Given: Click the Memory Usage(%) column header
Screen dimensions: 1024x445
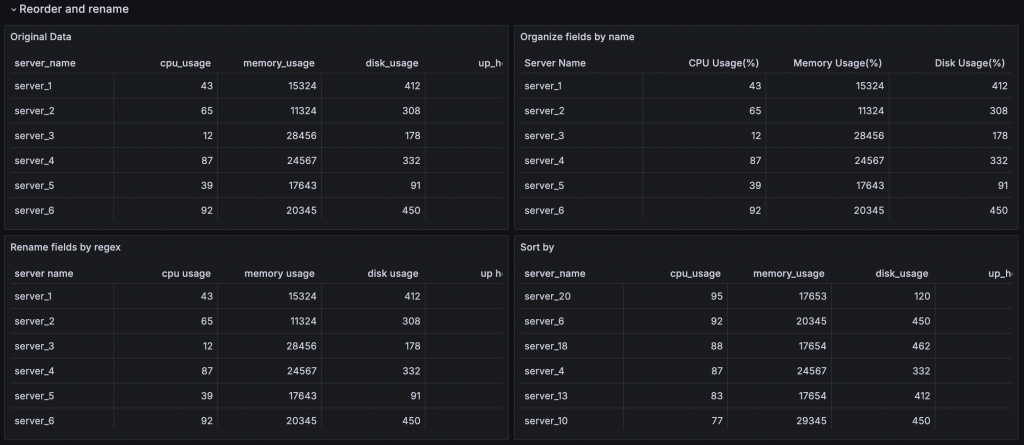Looking at the screenshot, I should coord(837,63).
